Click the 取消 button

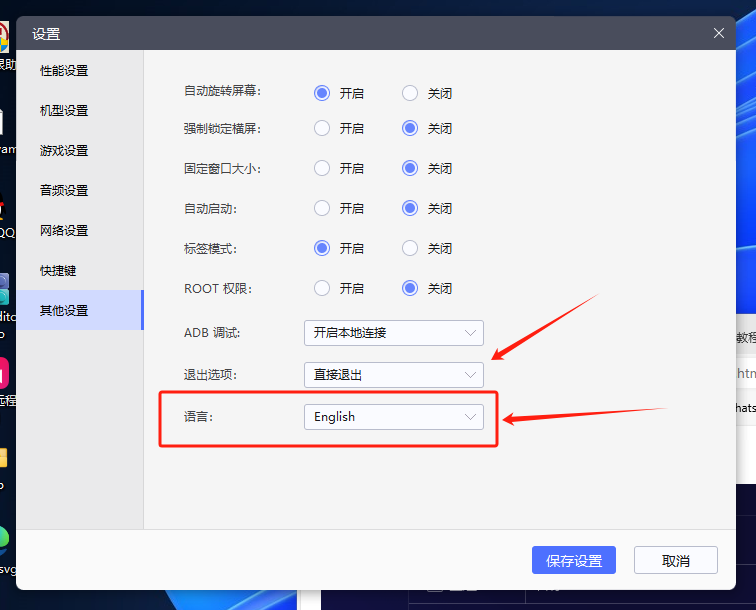(x=675, y=560)
